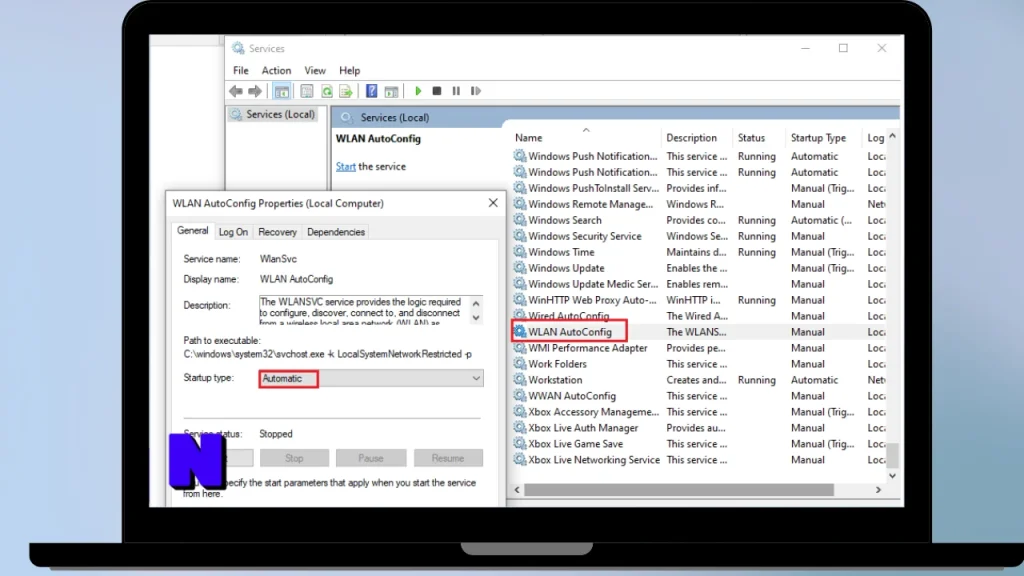This screenshot has height=576, width=1024.
Task: Select Xbox Accessory Management service name
Action: click(593, 411)
